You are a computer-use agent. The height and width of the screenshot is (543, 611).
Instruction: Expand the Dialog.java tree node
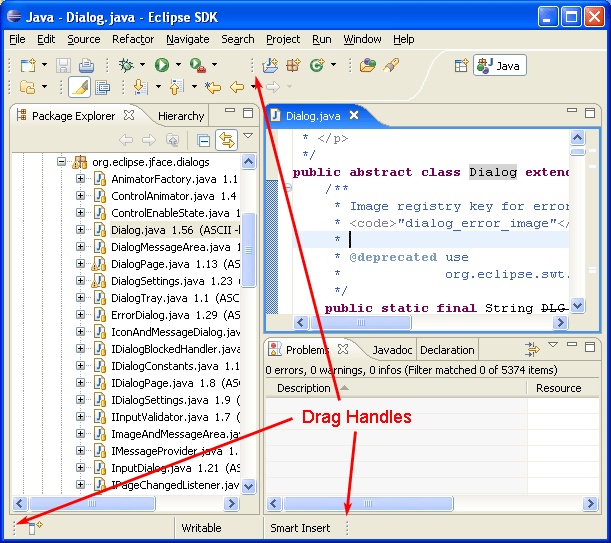(80, 230)
